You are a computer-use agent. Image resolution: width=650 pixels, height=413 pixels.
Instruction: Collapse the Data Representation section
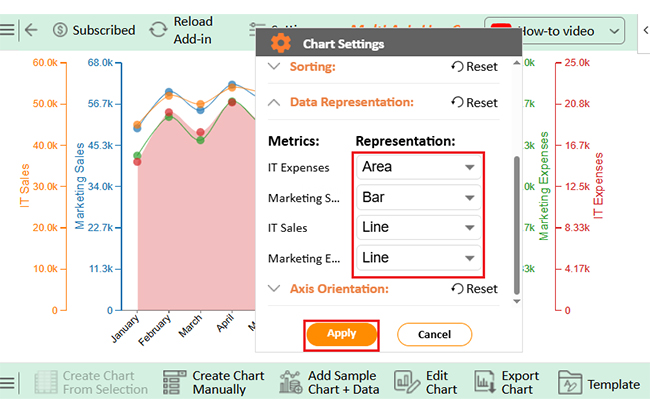click(274, 102)
